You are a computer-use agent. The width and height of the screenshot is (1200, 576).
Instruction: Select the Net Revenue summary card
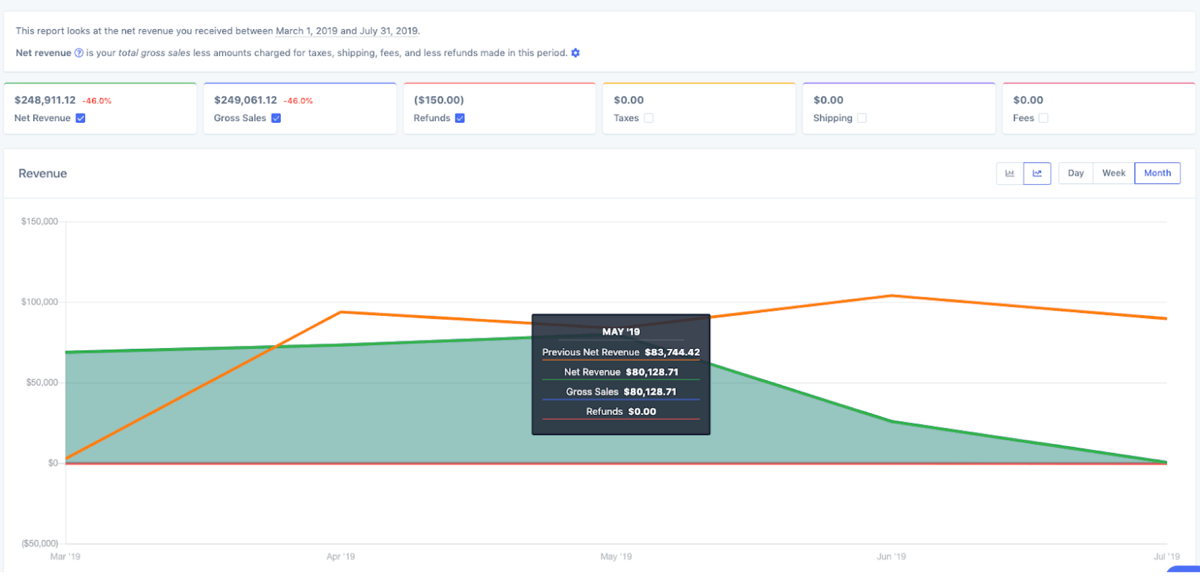(x=100, y=107)
